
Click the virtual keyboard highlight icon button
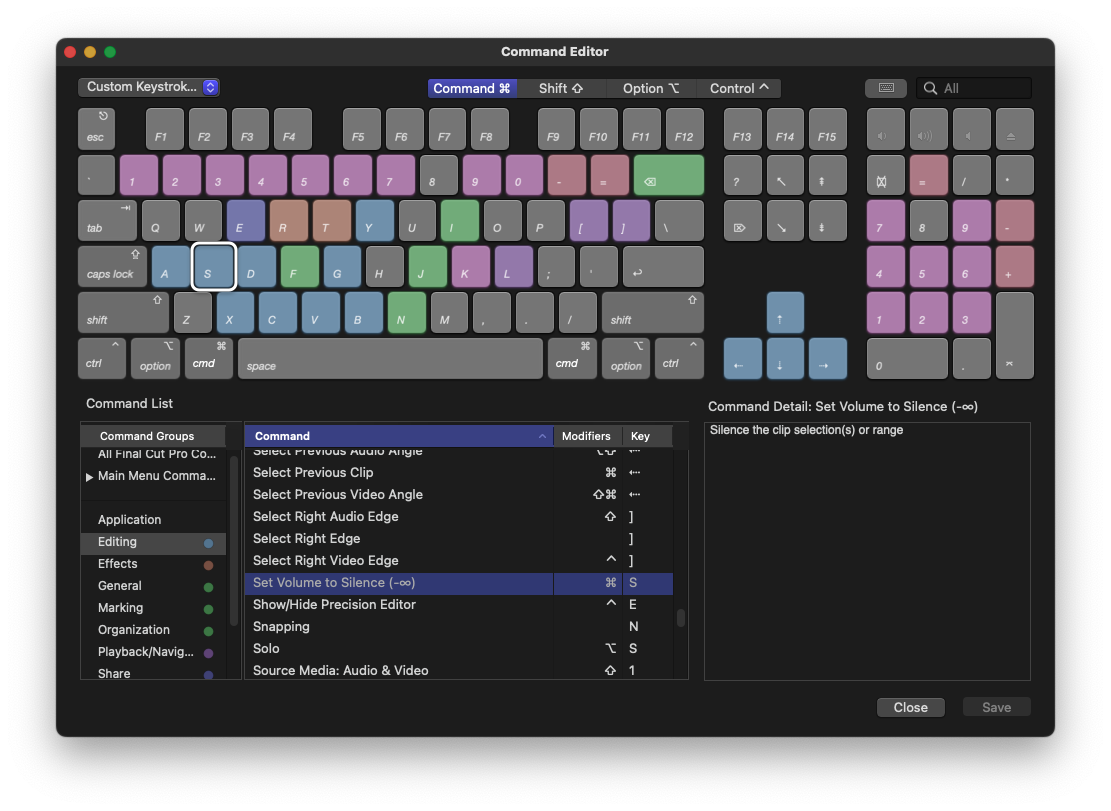click(886, 88)
